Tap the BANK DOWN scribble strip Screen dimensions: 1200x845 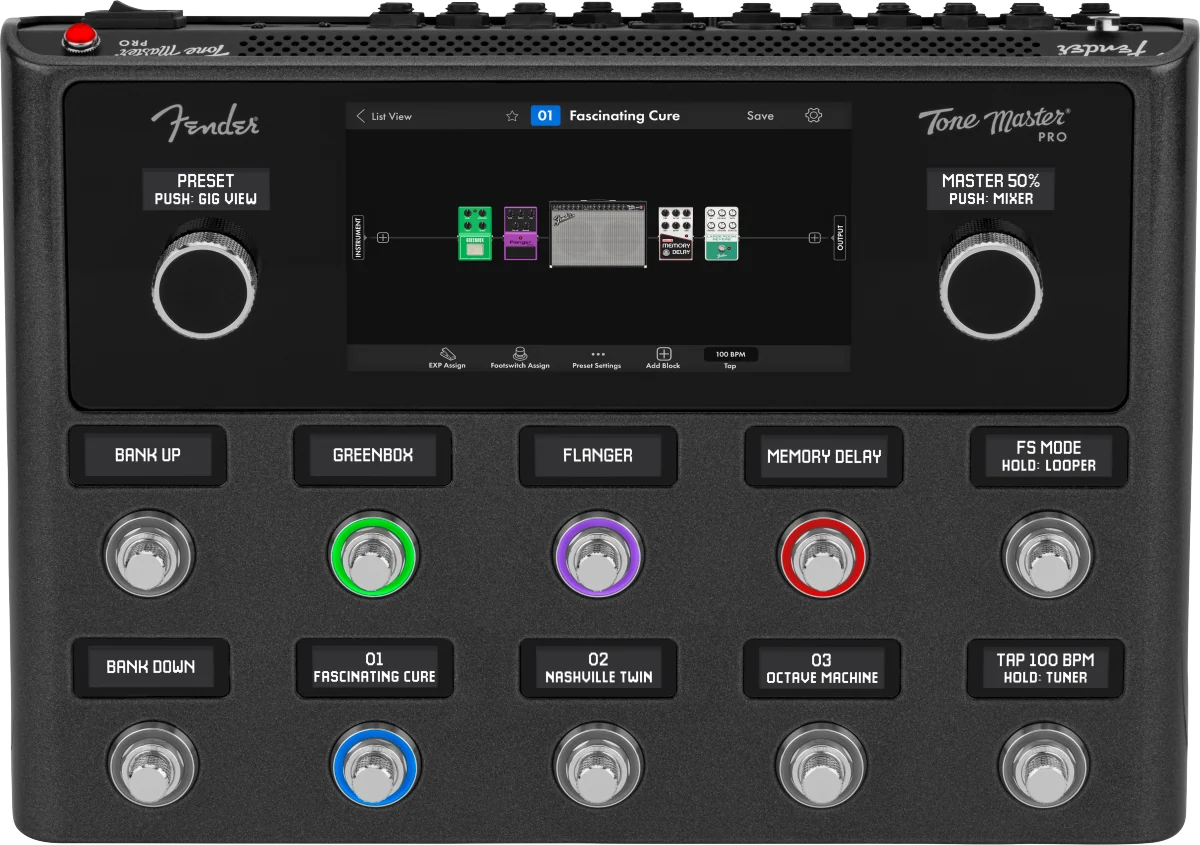[x=151, y=668]
